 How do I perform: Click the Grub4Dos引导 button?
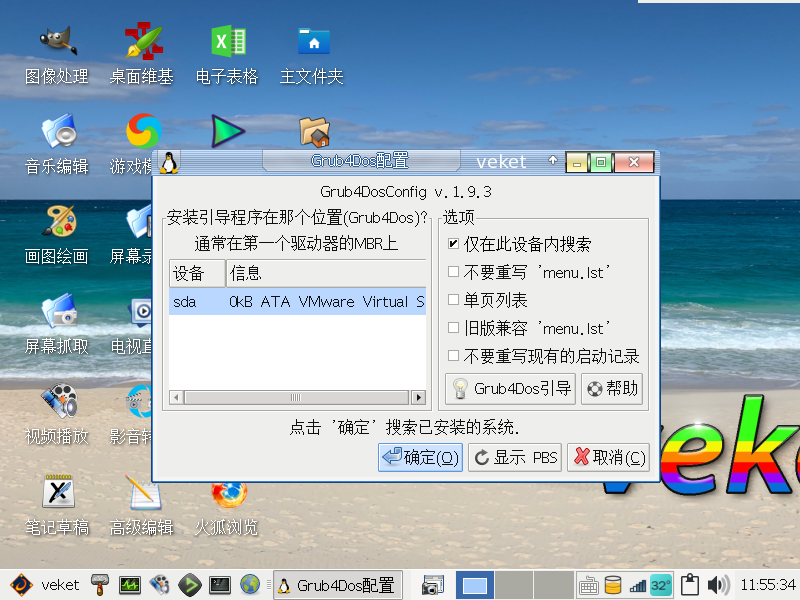511,389
